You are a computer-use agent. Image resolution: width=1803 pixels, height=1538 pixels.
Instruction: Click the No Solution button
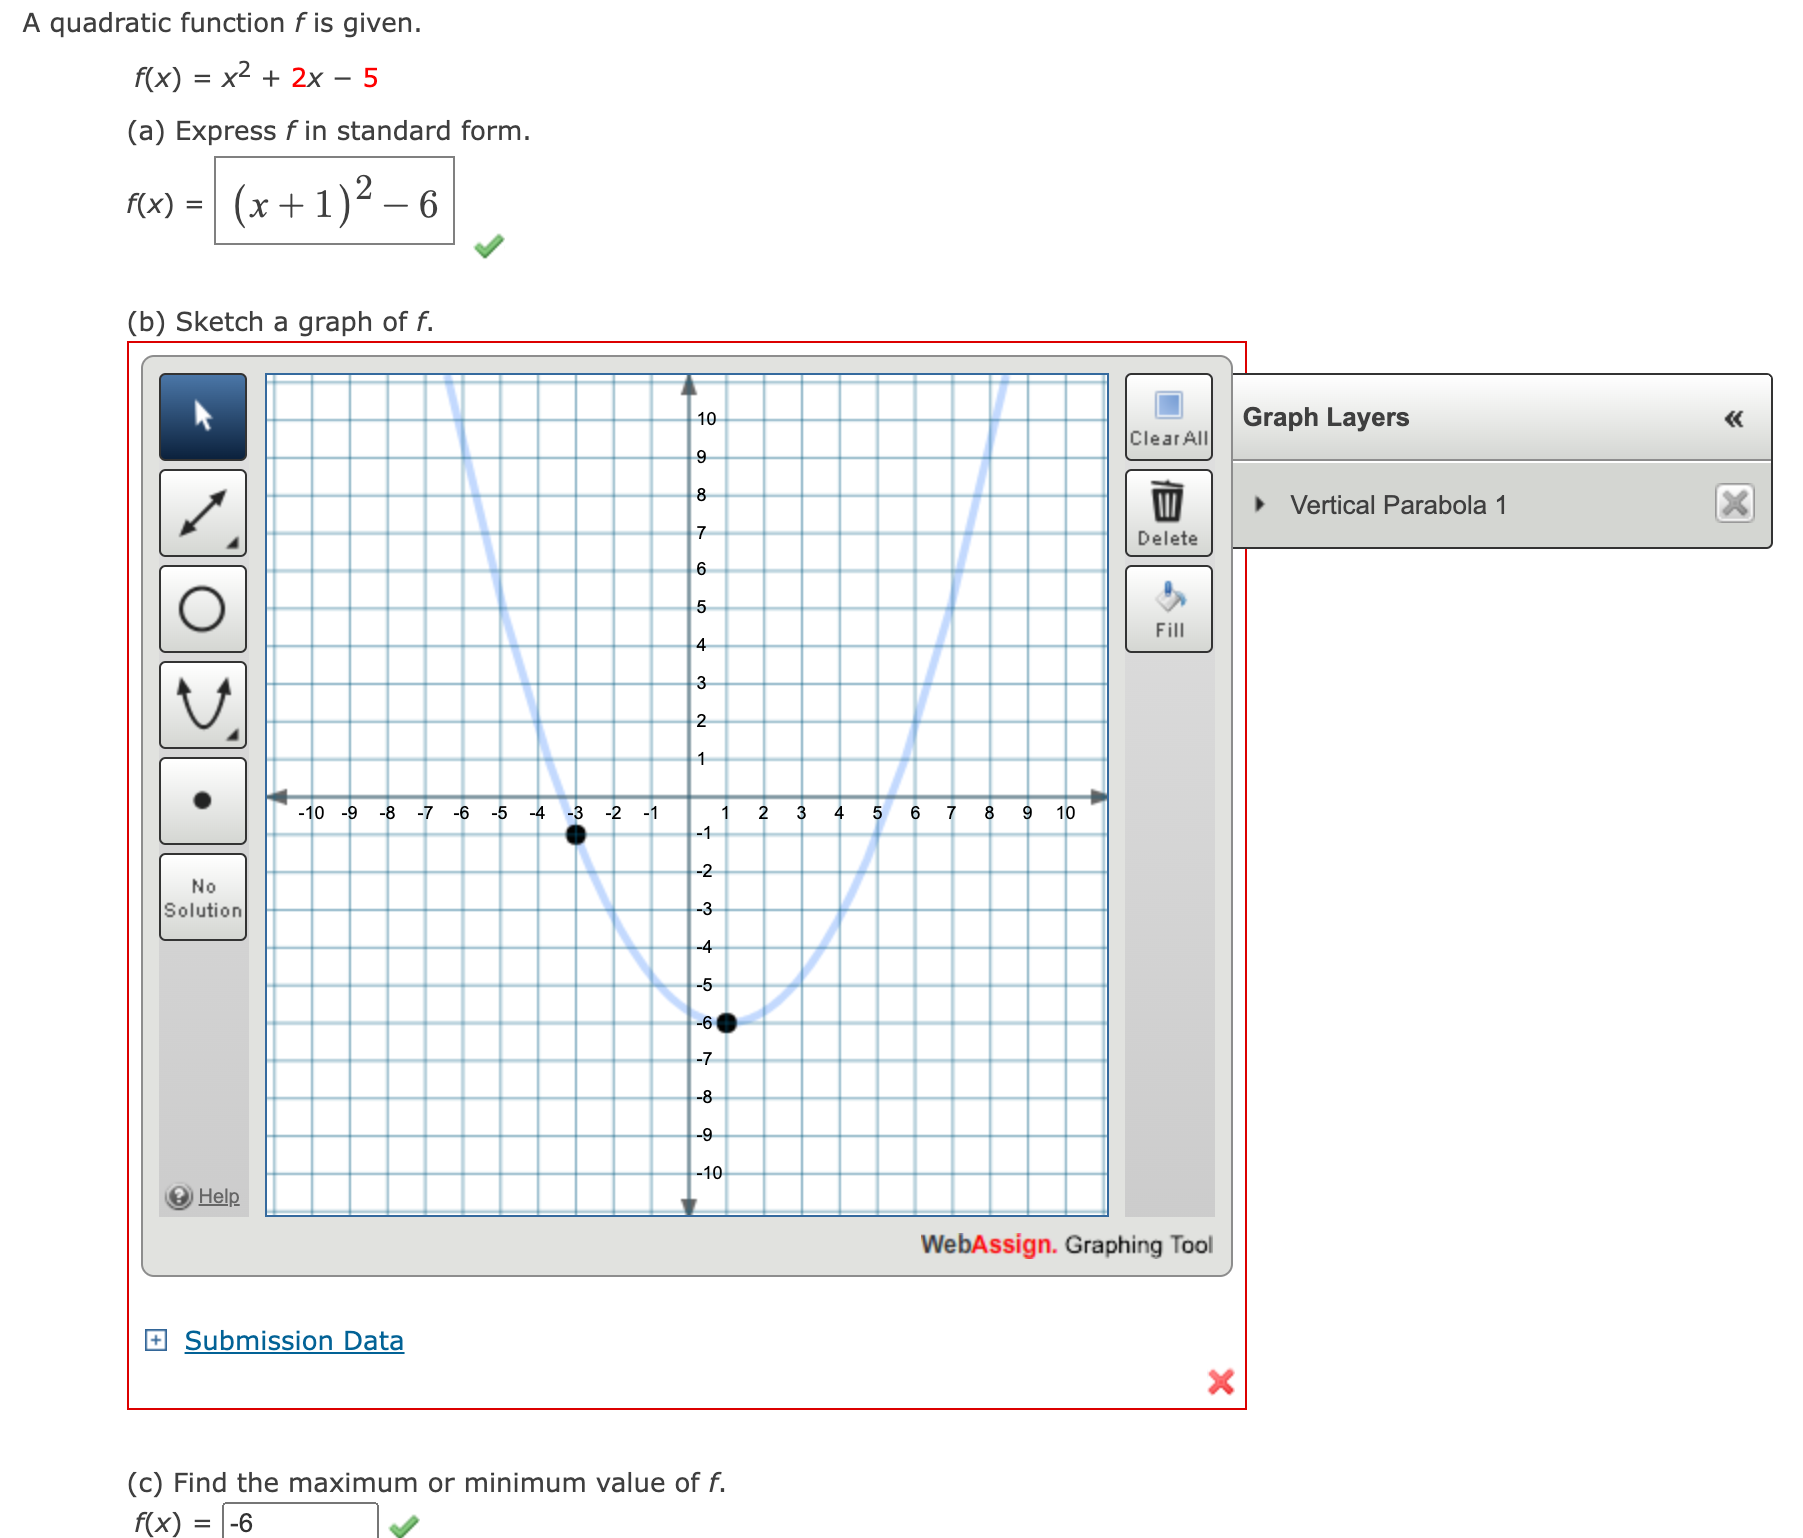(203, 897)
